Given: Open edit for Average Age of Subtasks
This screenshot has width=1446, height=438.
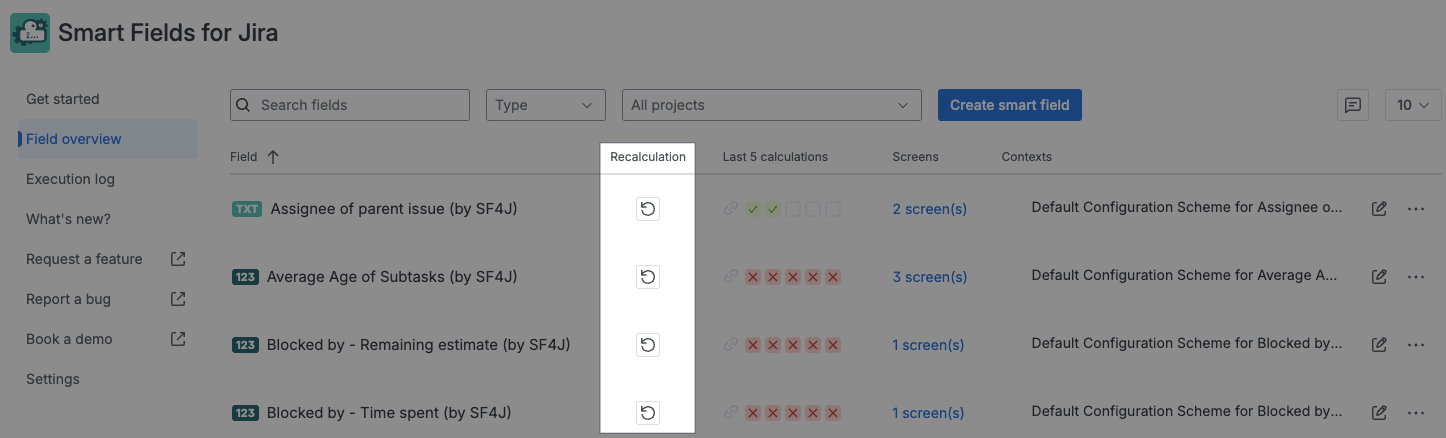Looking at the screenshot, I should pyautogui.click(x=1379, y=277).
